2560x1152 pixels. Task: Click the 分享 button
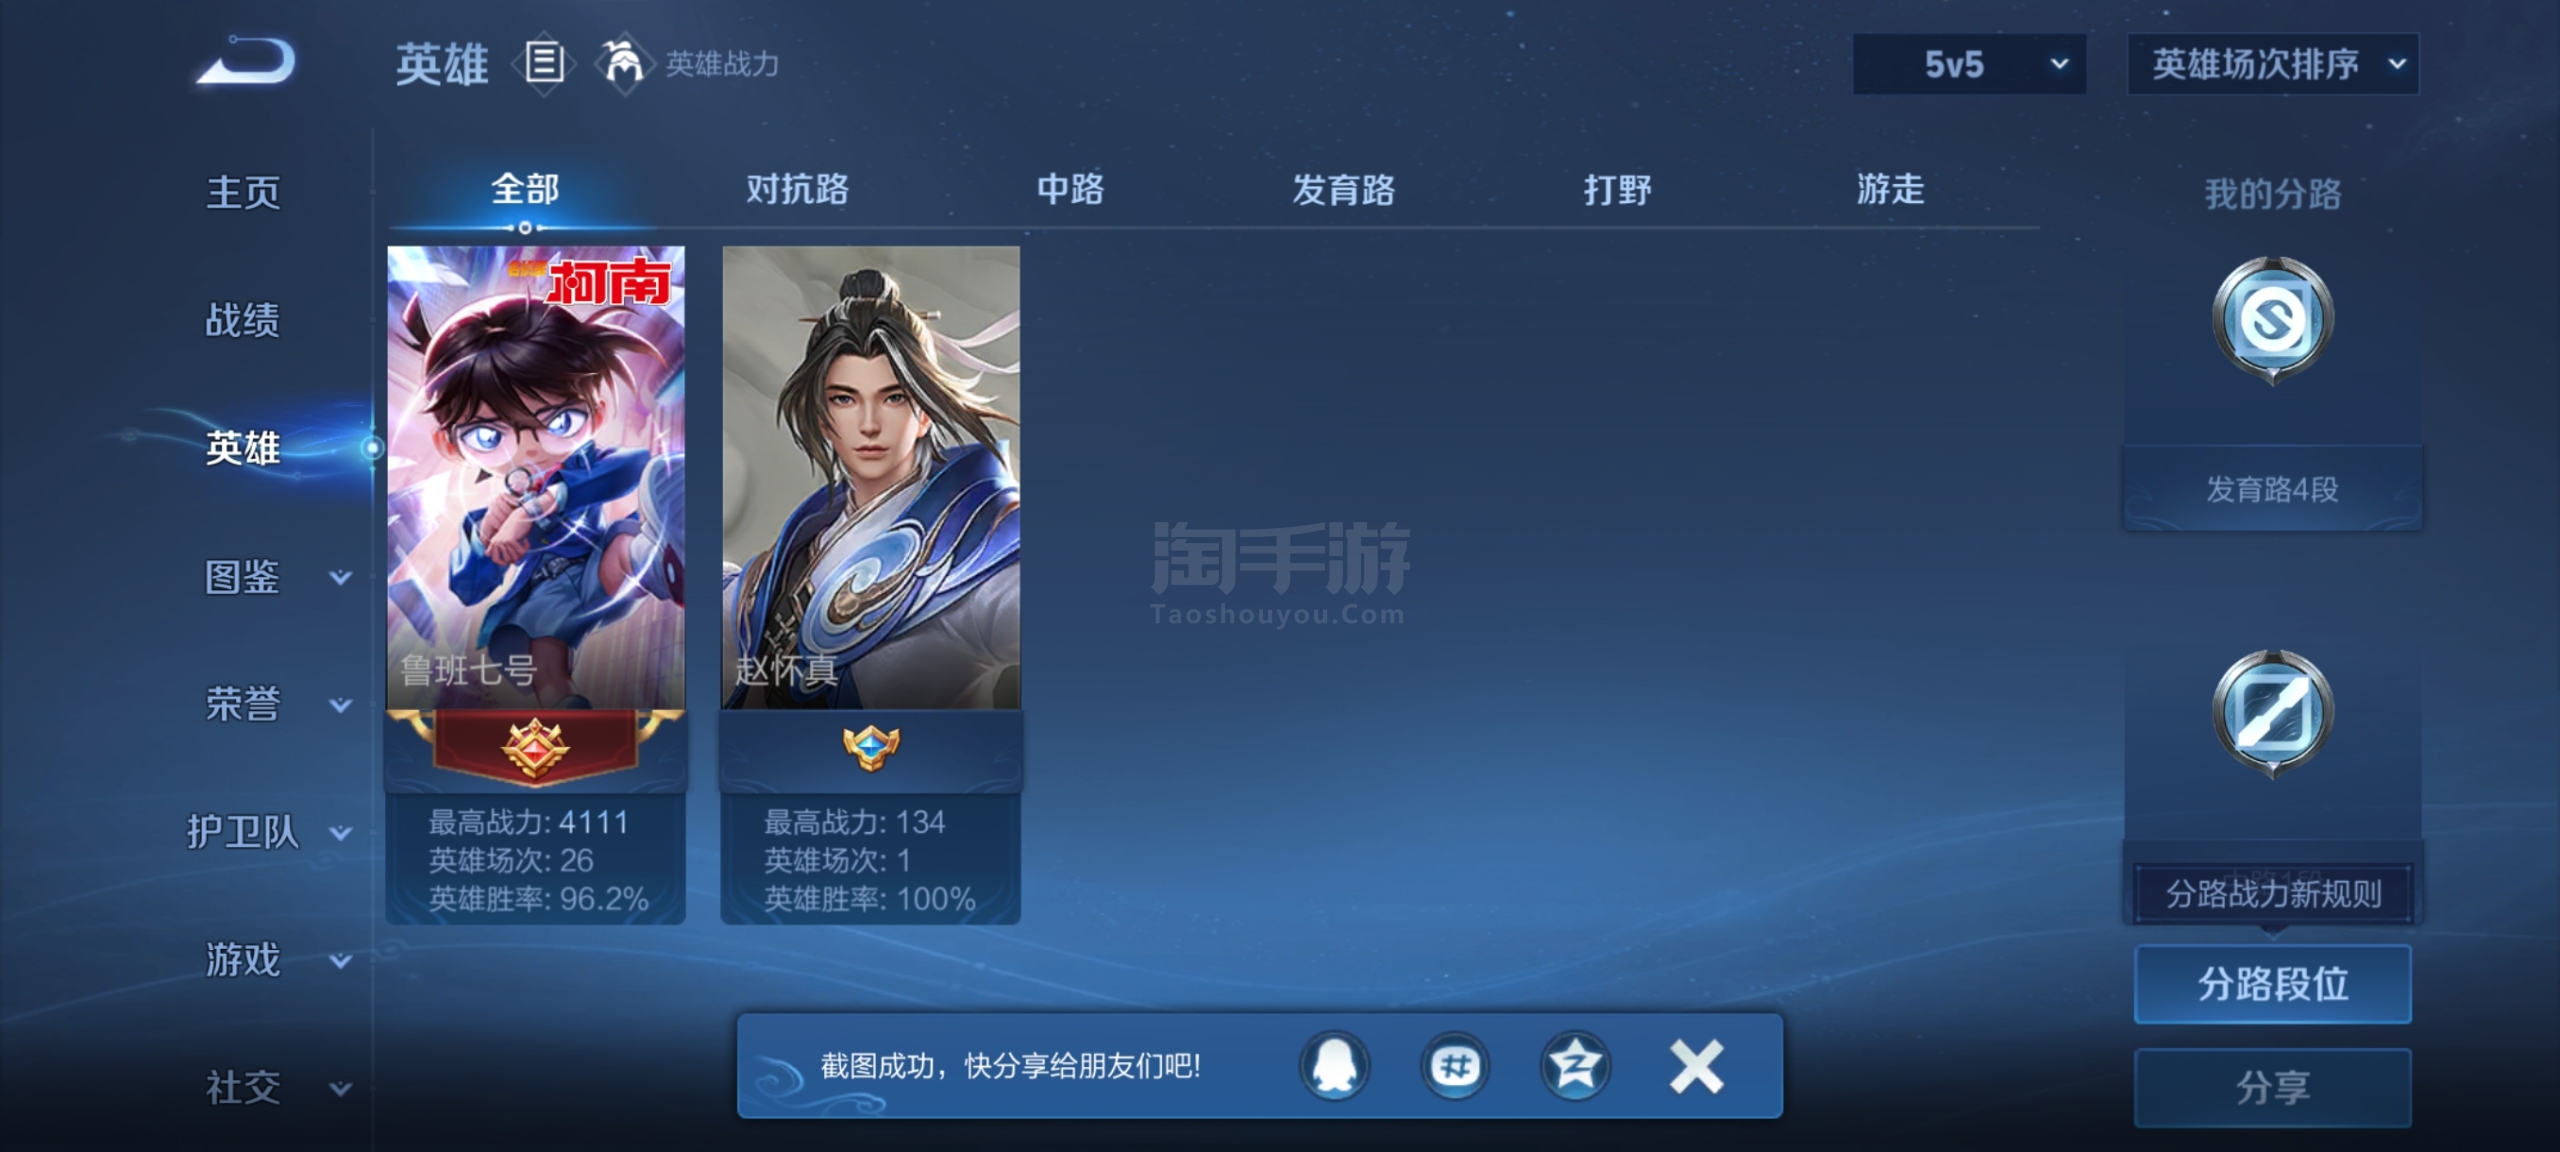click(2272, 1087)
